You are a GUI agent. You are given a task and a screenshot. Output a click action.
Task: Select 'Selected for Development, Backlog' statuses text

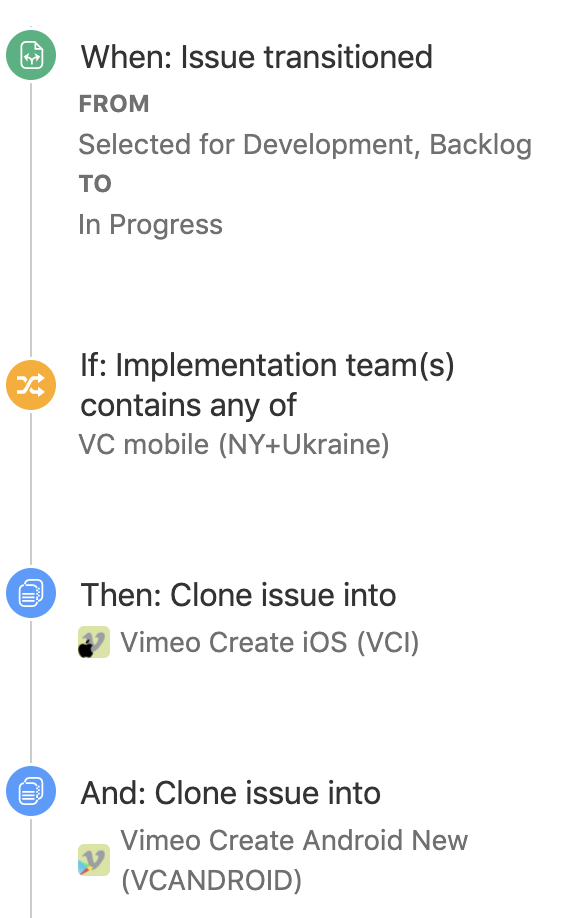305,145
